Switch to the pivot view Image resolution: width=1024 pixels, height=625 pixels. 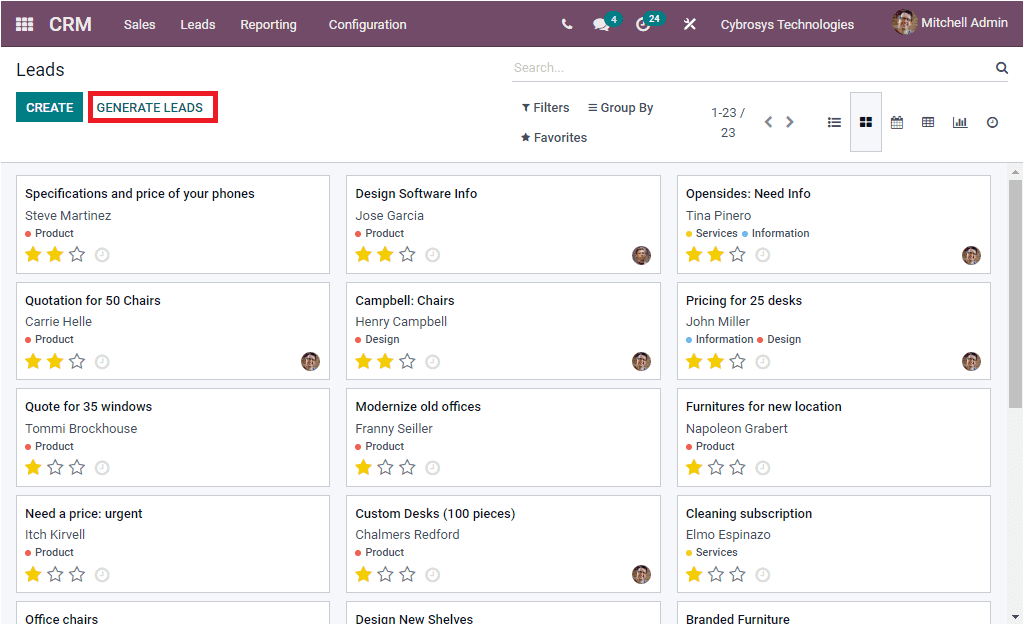[x=928, y=122]
